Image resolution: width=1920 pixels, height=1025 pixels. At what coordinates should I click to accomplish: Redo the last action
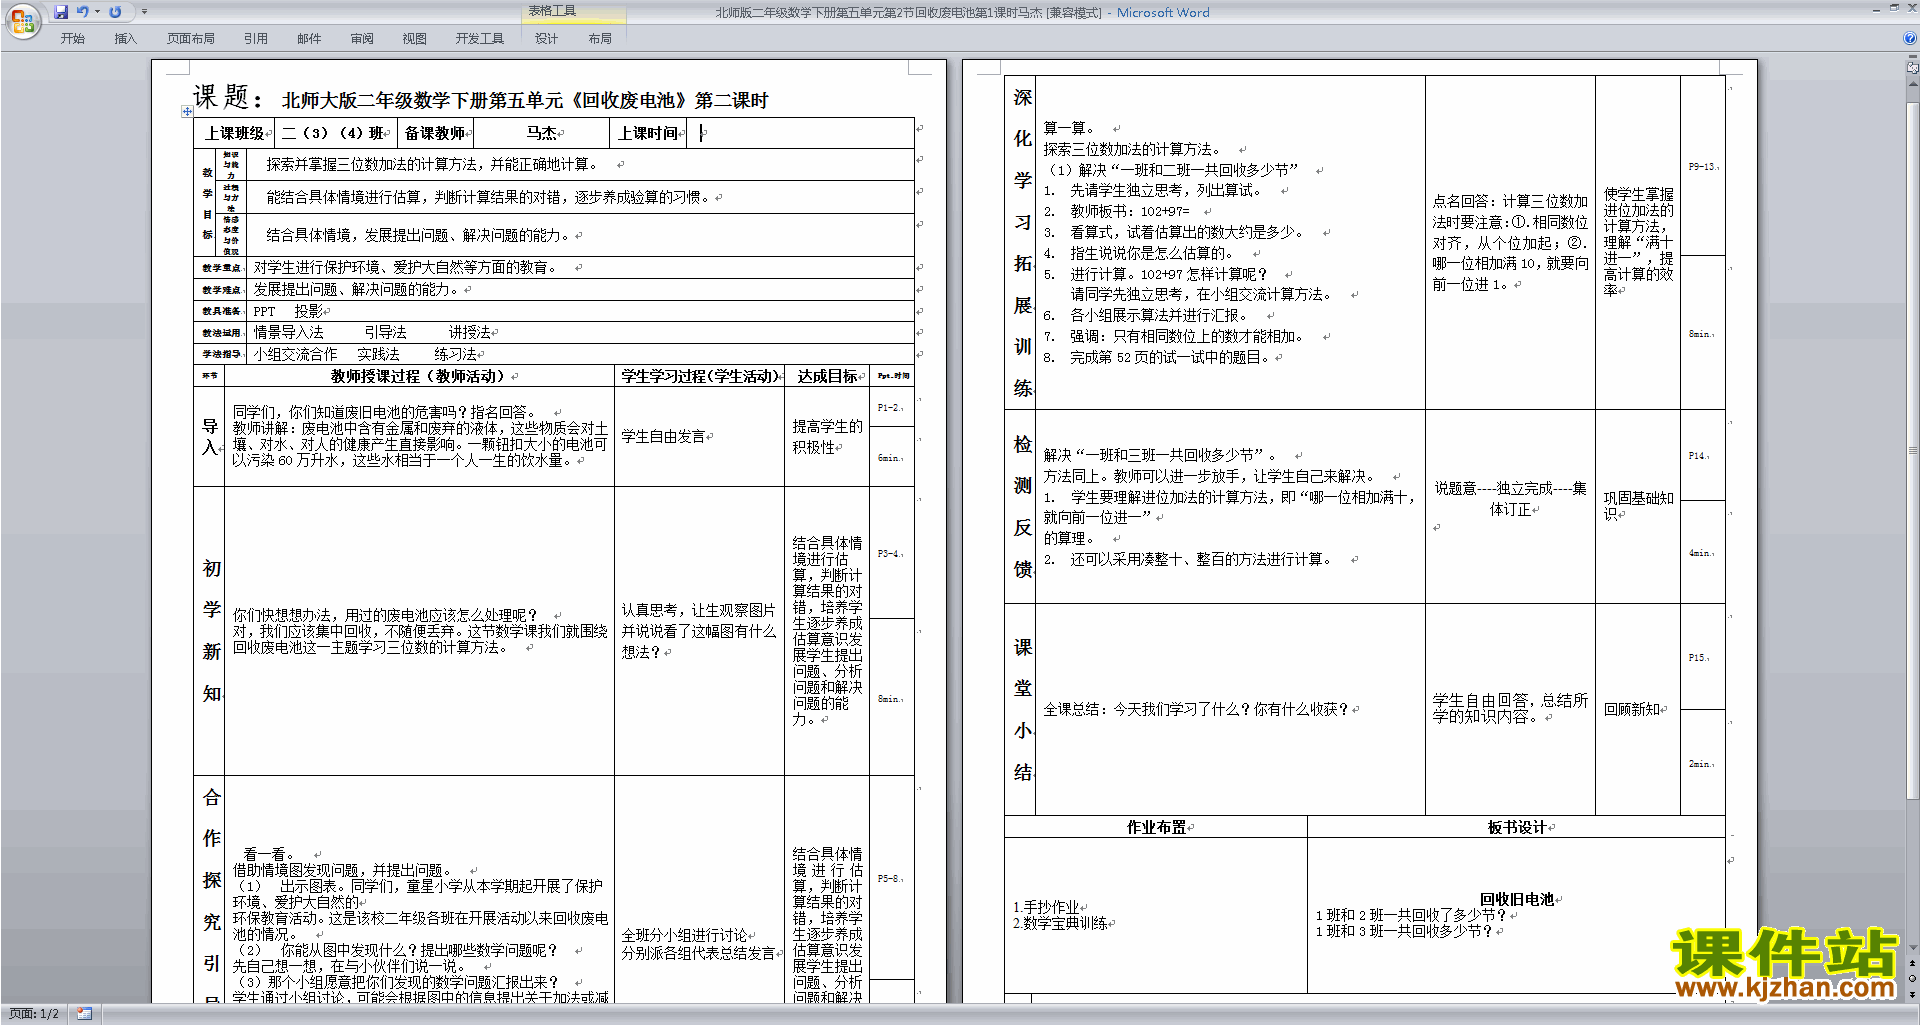tap(115, 12)
